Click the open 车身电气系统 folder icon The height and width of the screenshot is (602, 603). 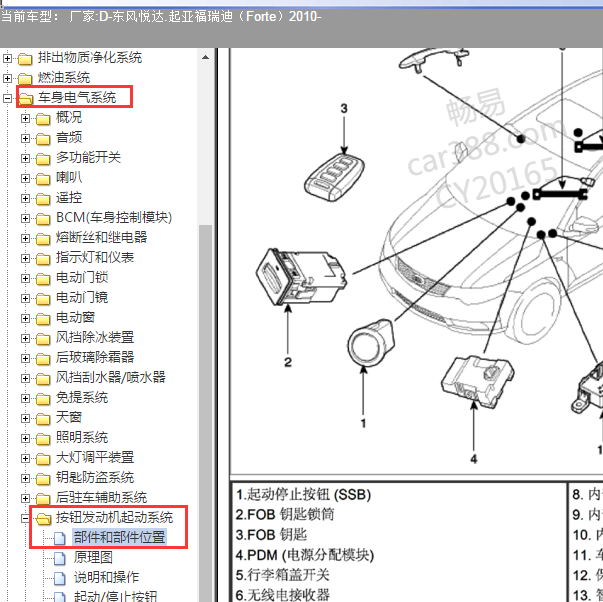click(26, 99)
